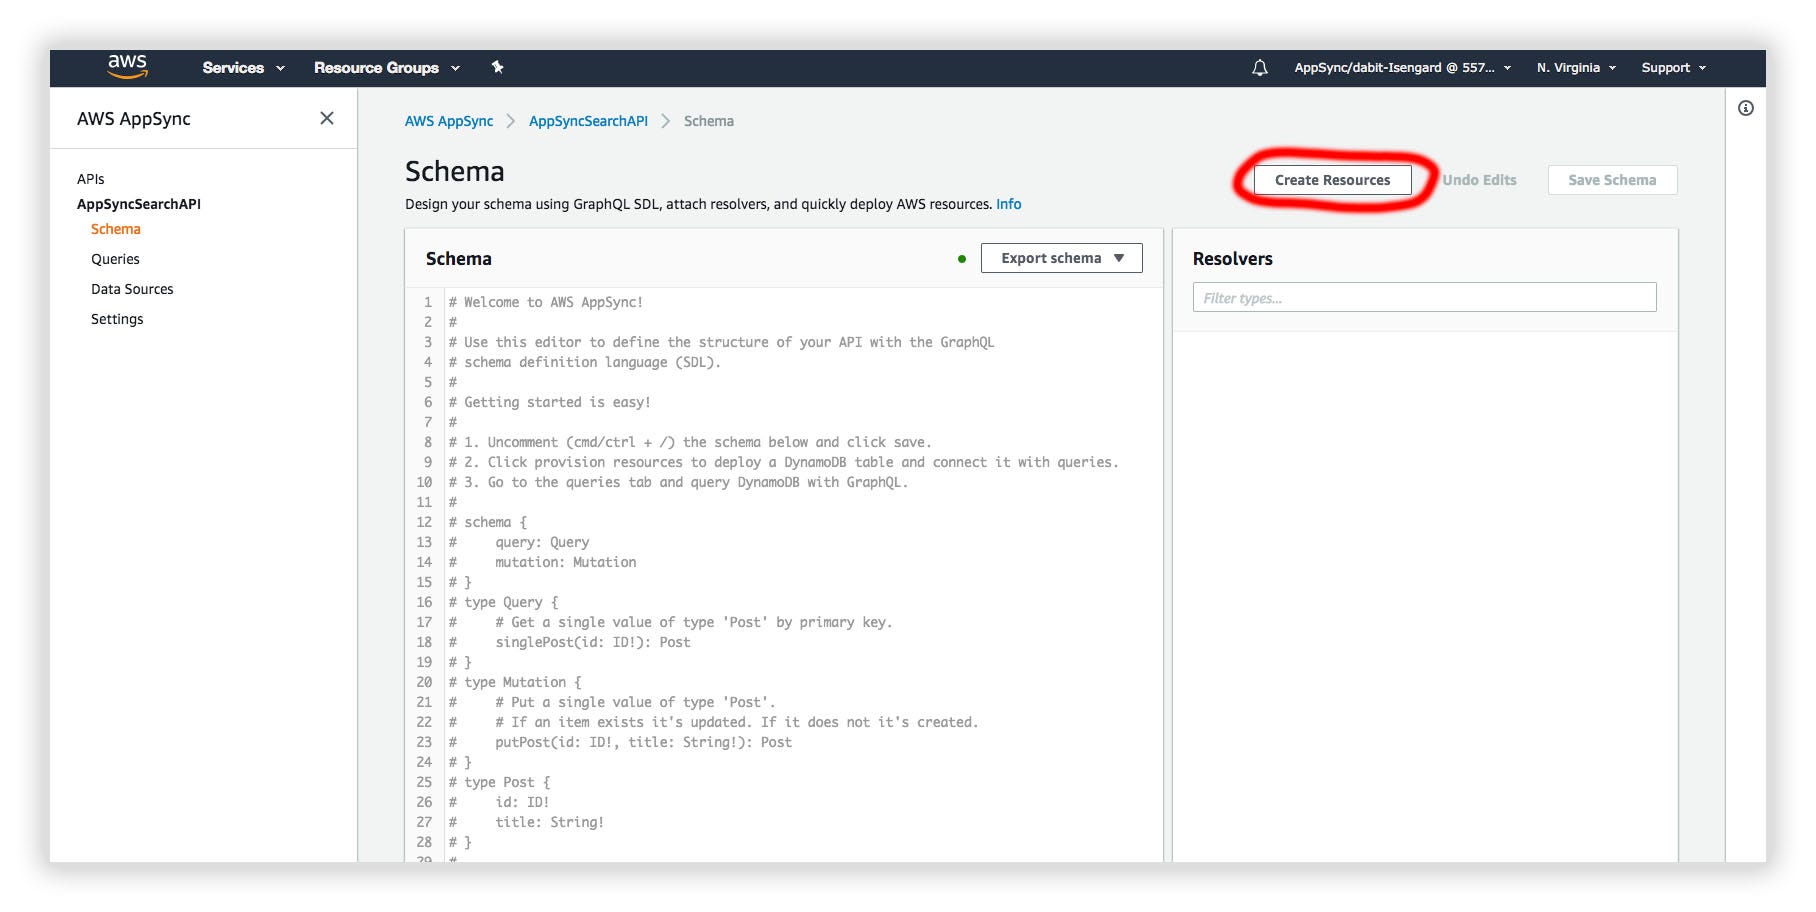Open the Services dropdown

click(x=241, y=67)
